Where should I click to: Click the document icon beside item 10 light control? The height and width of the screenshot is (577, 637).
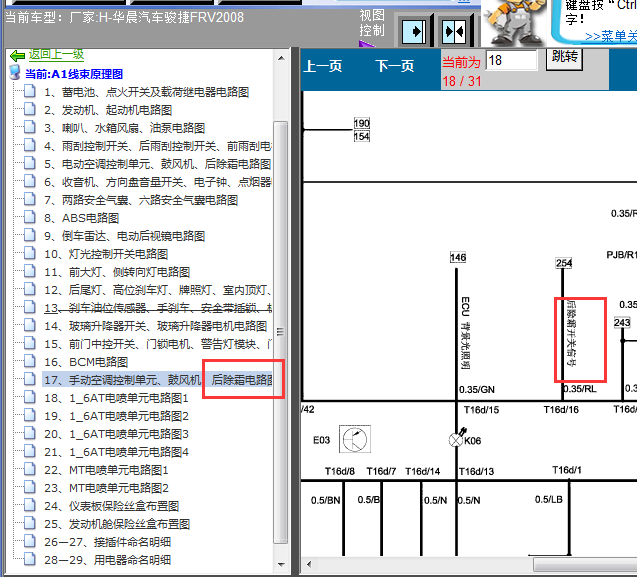point(29,253)
